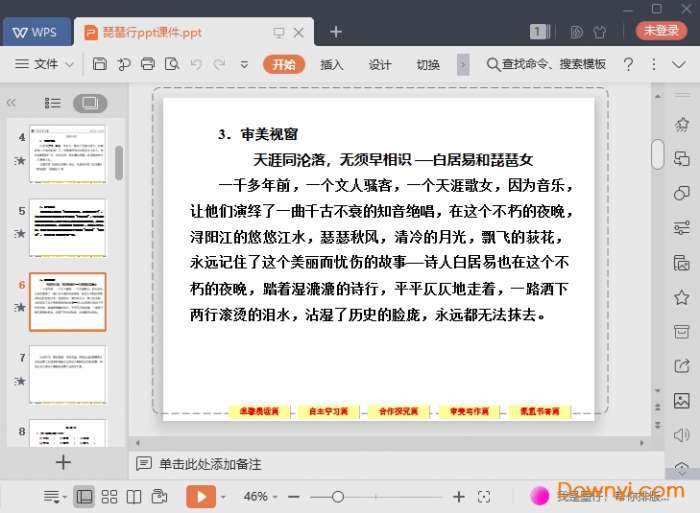Switch to Reading view
The height and width of the screenshot is (513, 700).
134,496
